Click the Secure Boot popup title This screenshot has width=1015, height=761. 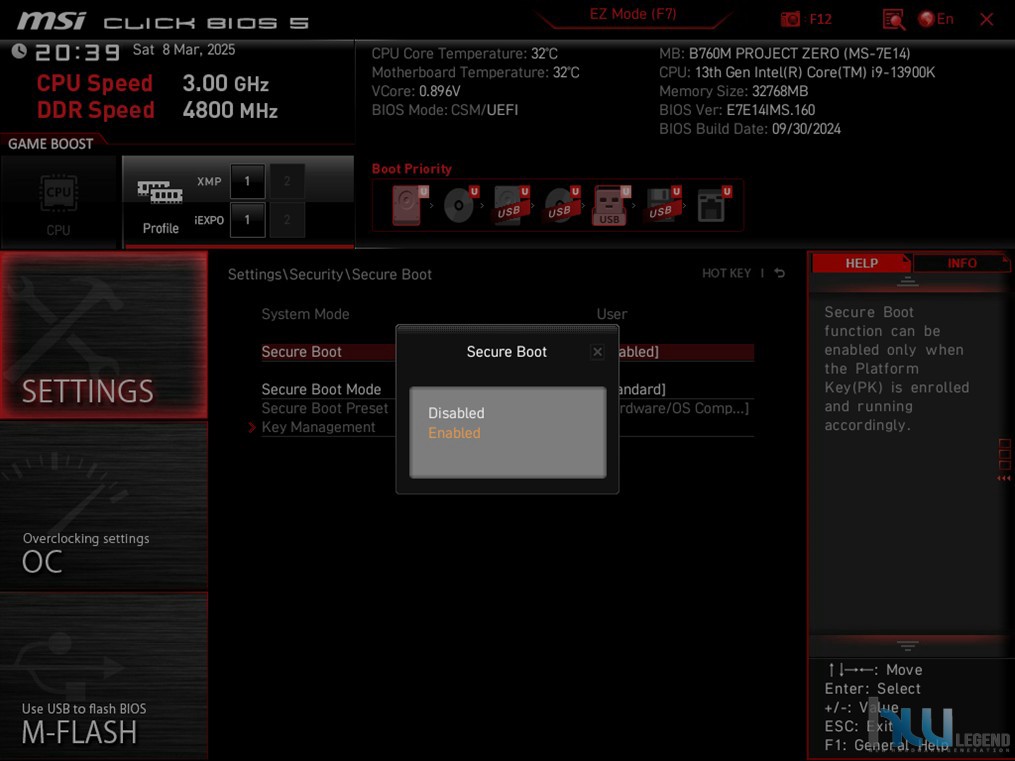coord(507,351)
